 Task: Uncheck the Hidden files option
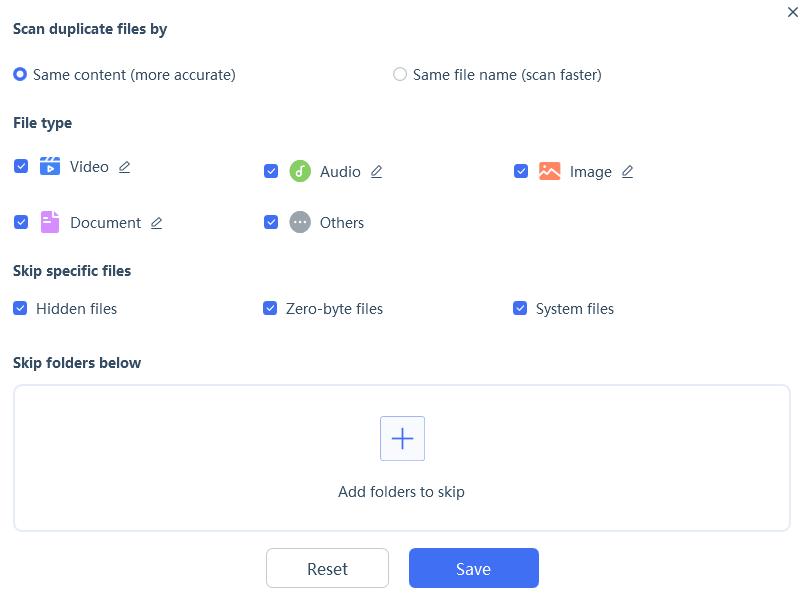(20, 309)
